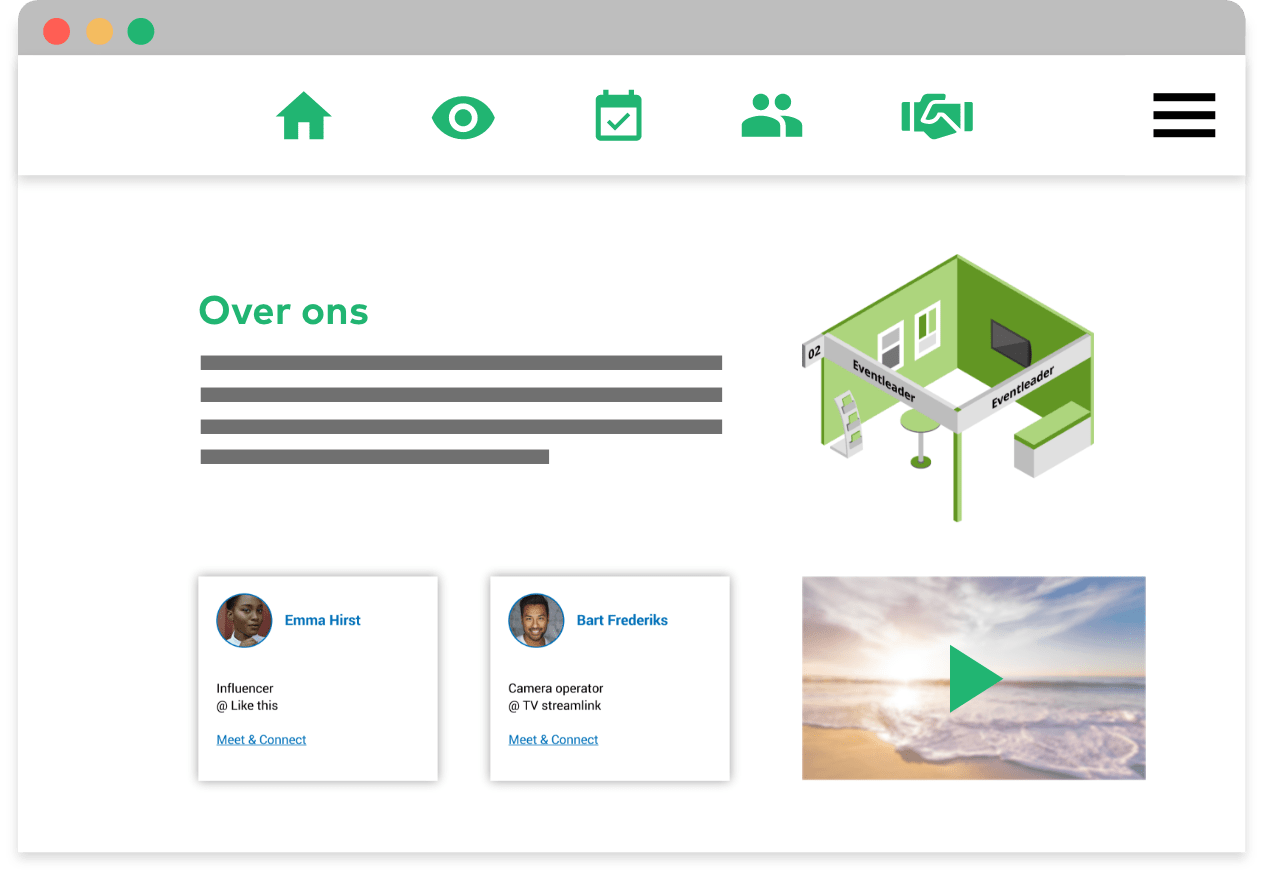
Task: Click the yellow minimize window button
Action: pyautogui.click(x=99, y=31)
